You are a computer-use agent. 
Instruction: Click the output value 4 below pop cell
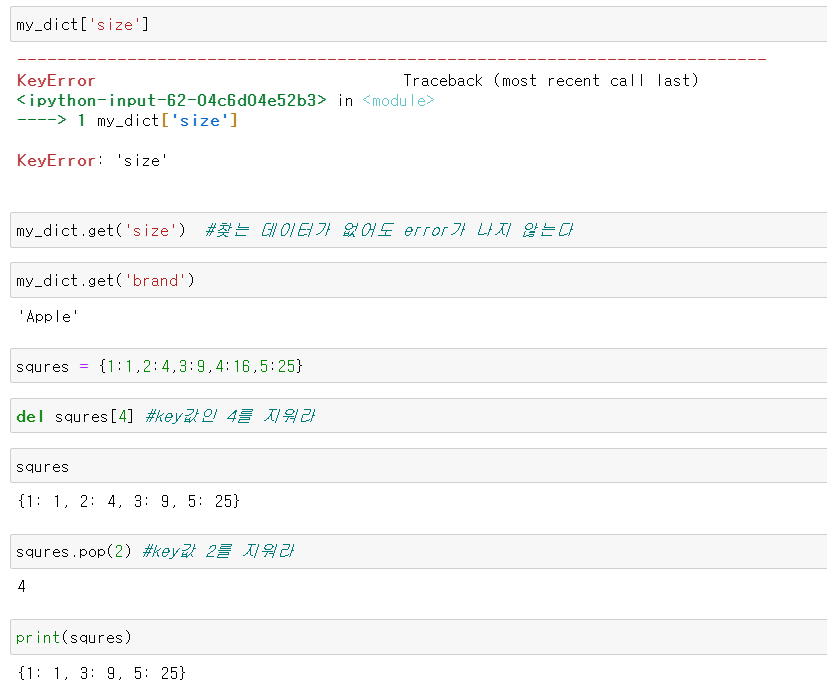tap(22, 586)
